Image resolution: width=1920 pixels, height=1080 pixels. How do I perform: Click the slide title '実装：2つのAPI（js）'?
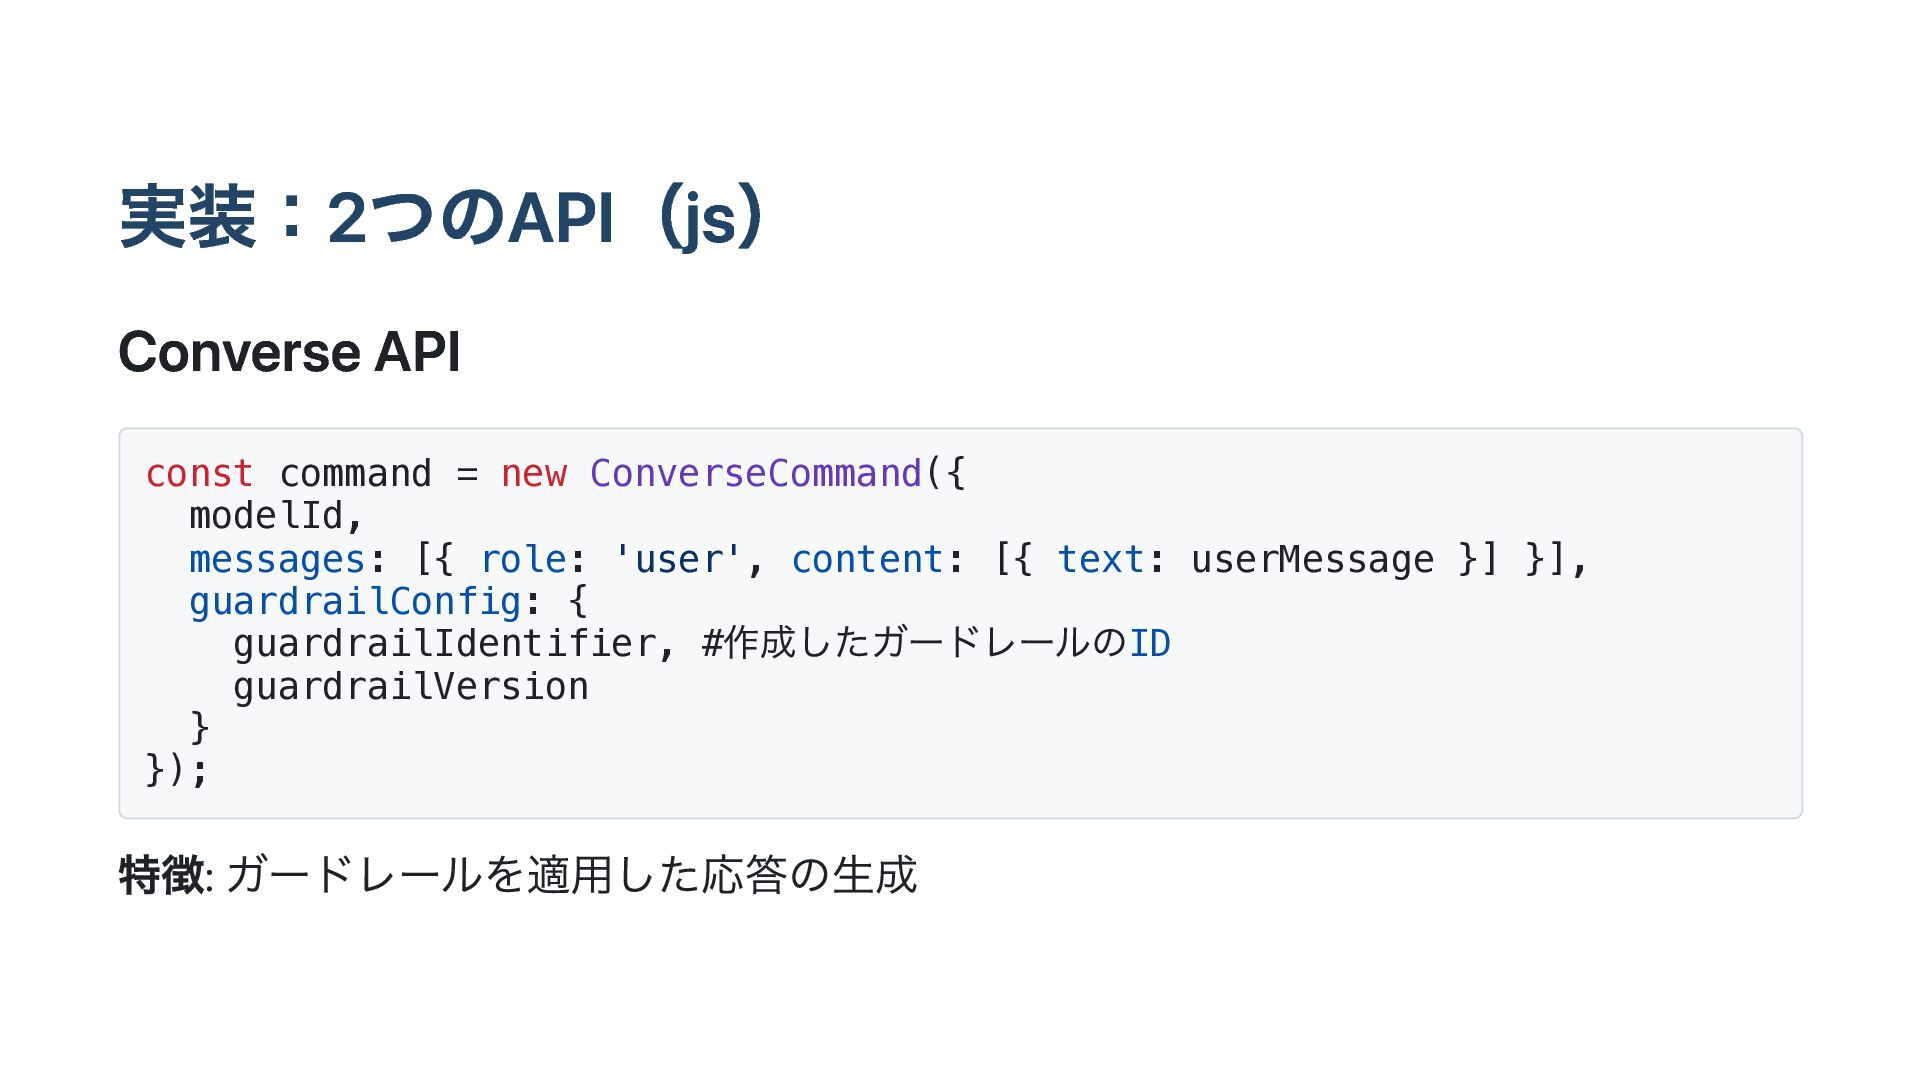(443, 217)
